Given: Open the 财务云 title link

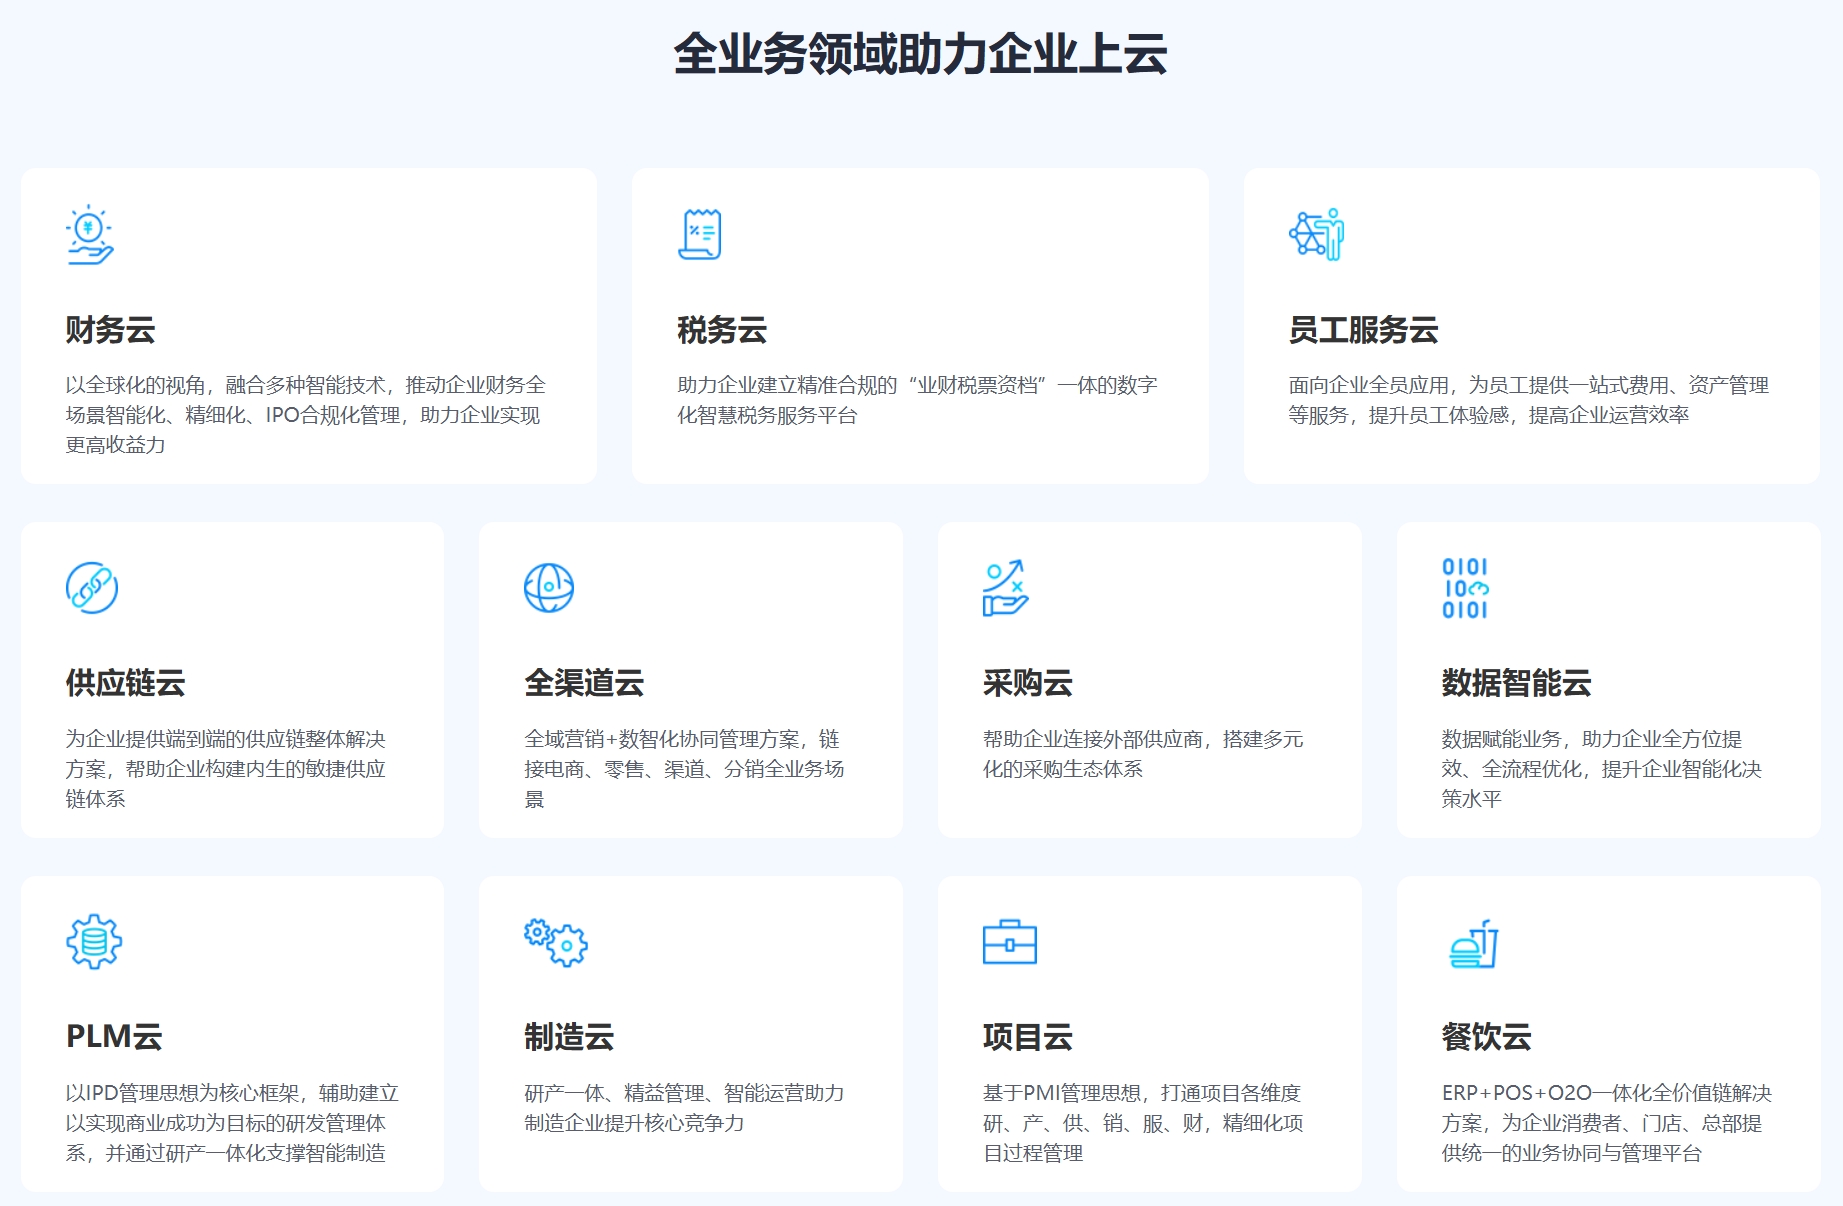Looking at the screenshot, I should tap(111, 330).
